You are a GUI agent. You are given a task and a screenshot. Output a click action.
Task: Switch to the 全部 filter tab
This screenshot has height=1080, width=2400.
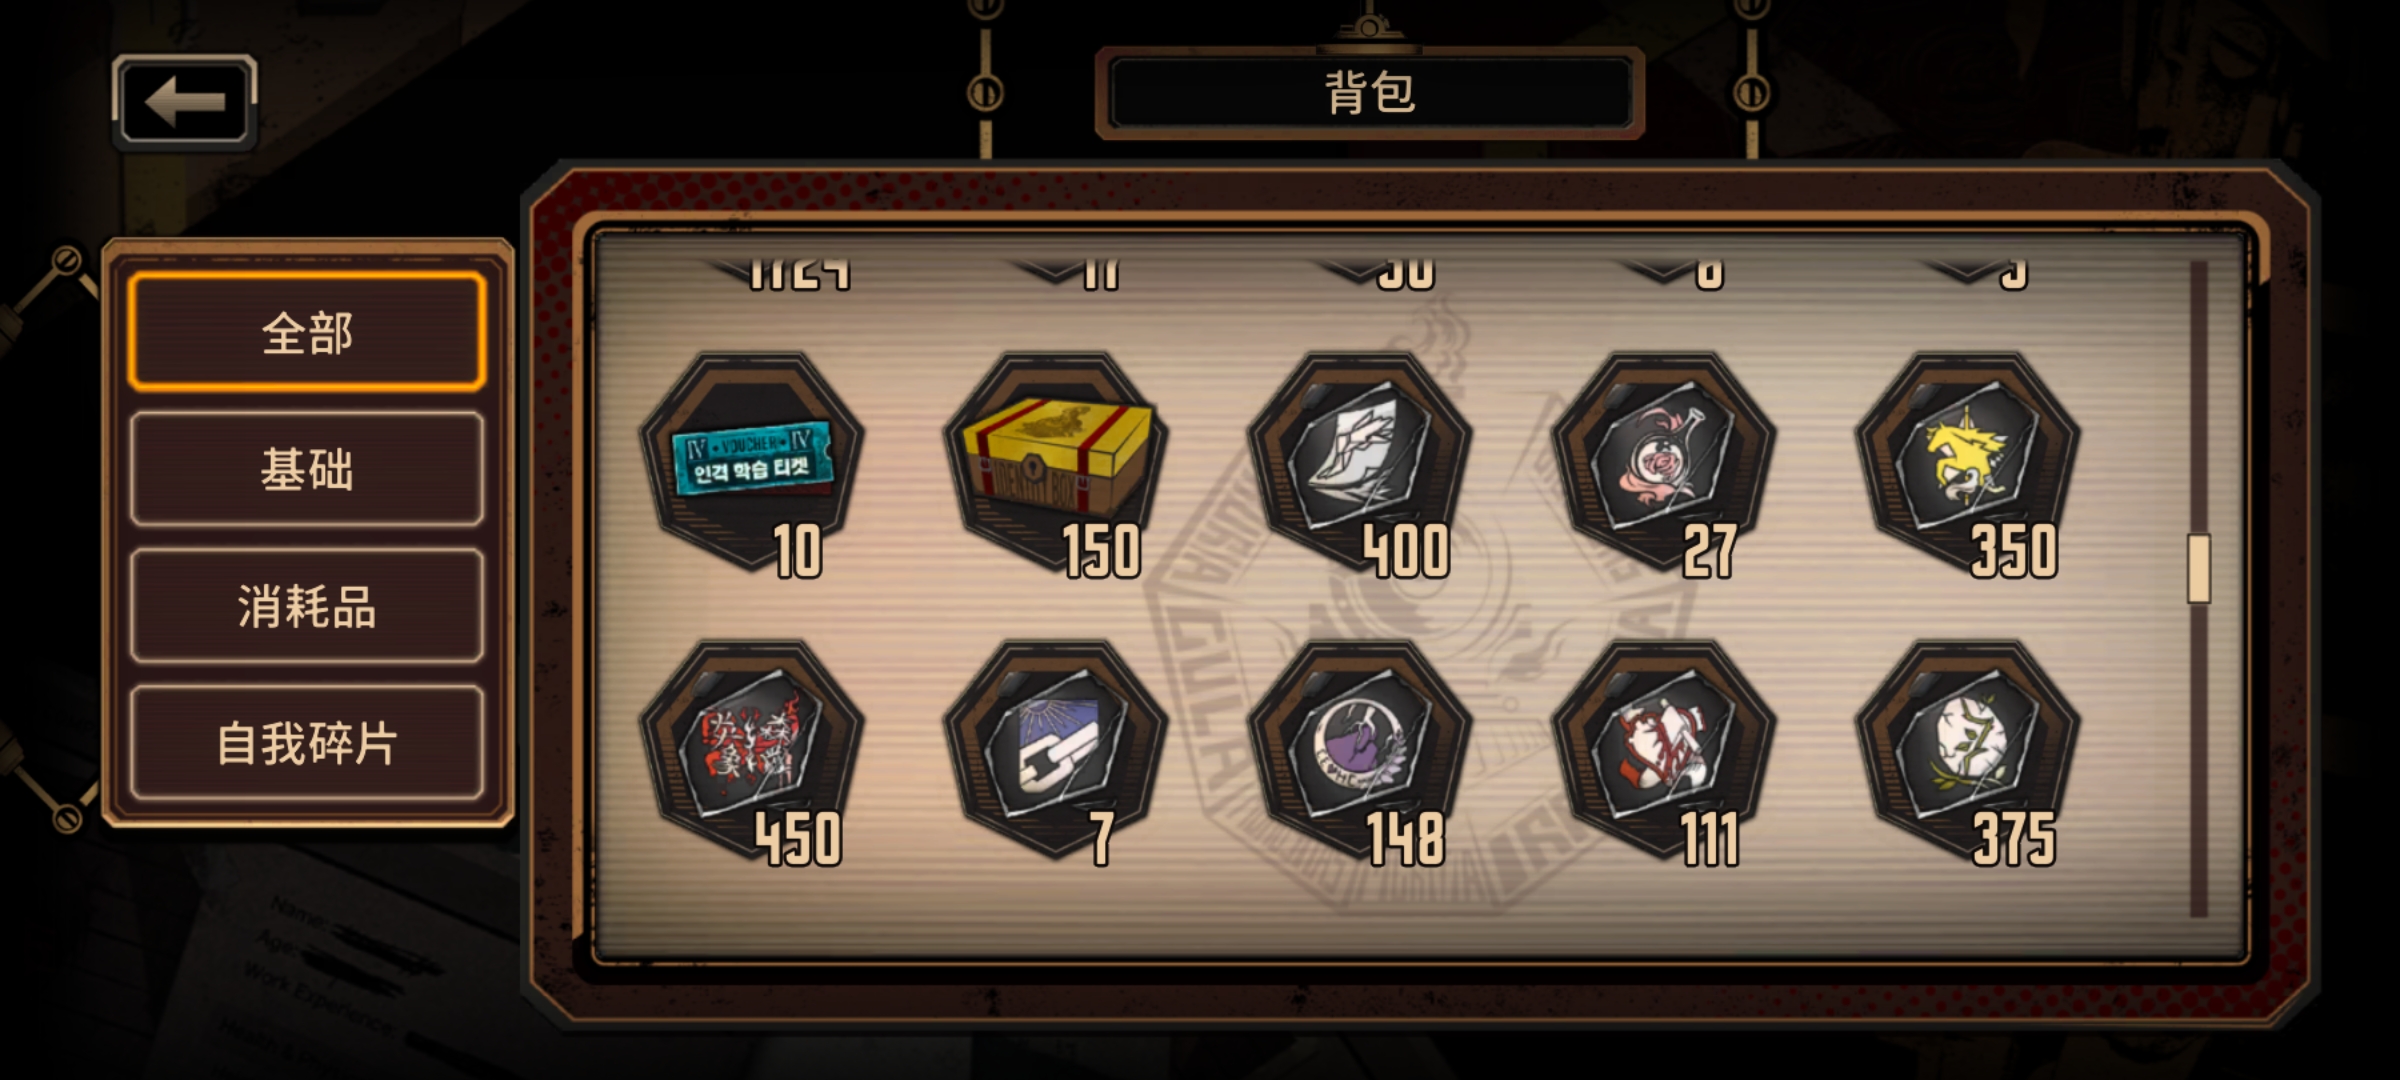click(x=307, y=332)
